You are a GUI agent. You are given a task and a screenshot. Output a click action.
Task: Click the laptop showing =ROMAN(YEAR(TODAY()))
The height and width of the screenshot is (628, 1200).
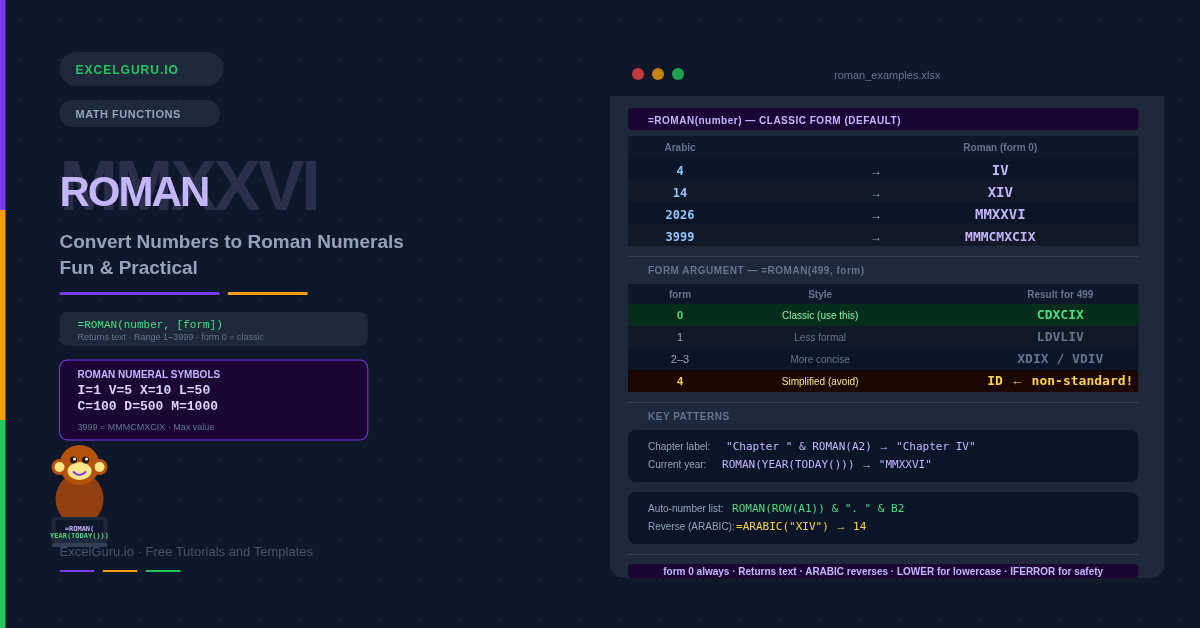click(x=79, y=531)
